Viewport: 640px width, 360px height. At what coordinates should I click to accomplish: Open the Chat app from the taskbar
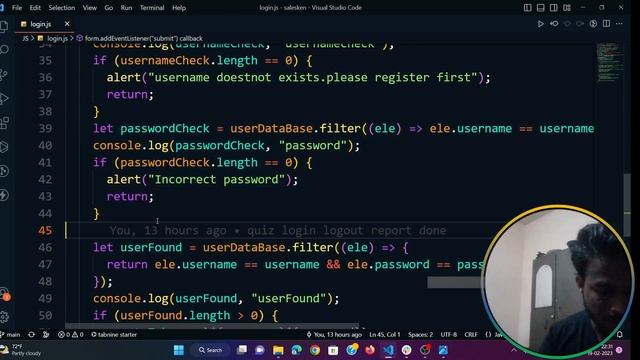(260, 350)
